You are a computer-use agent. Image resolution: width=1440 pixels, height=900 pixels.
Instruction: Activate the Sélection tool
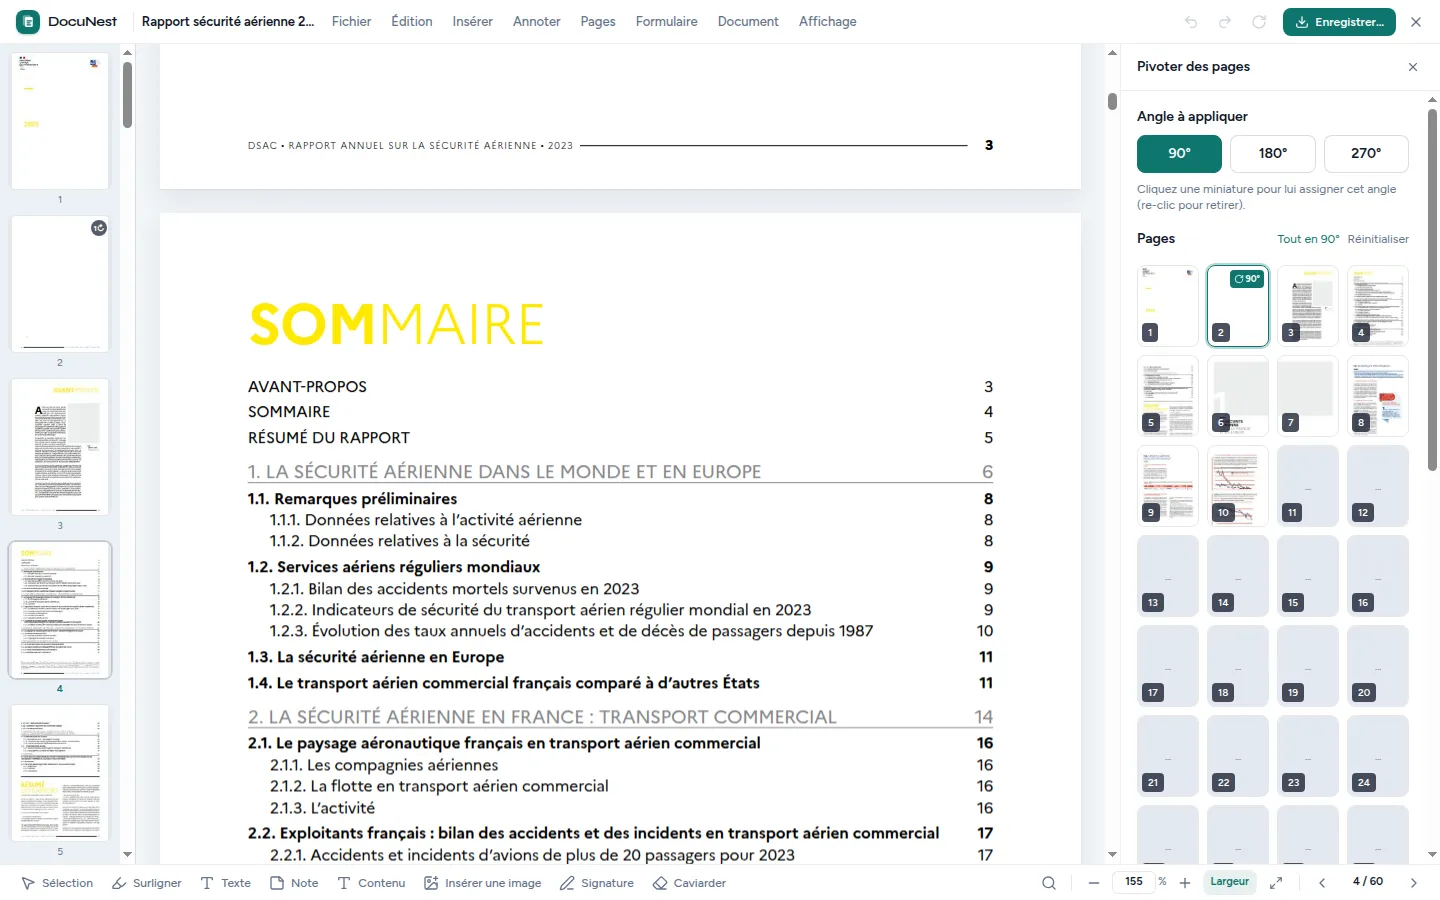coord(57,883)
